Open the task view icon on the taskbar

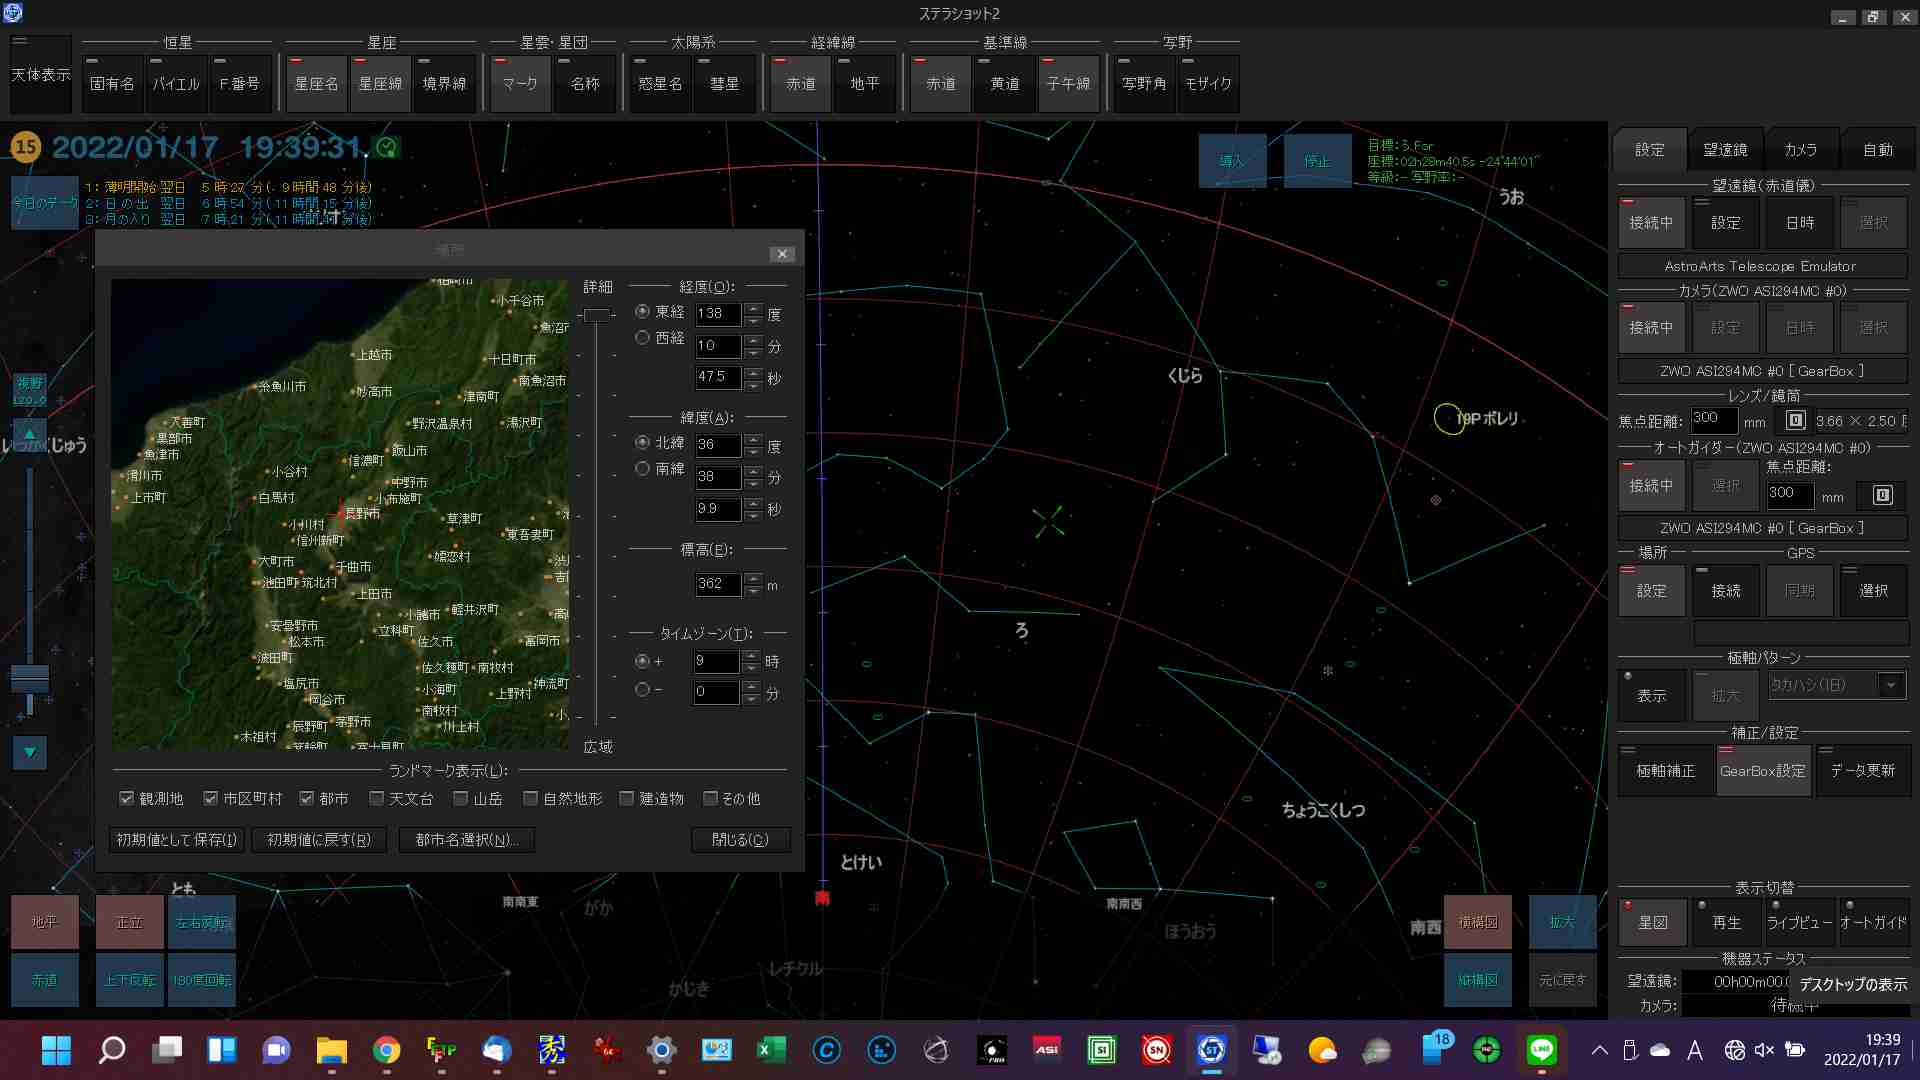coord(166,1050)
